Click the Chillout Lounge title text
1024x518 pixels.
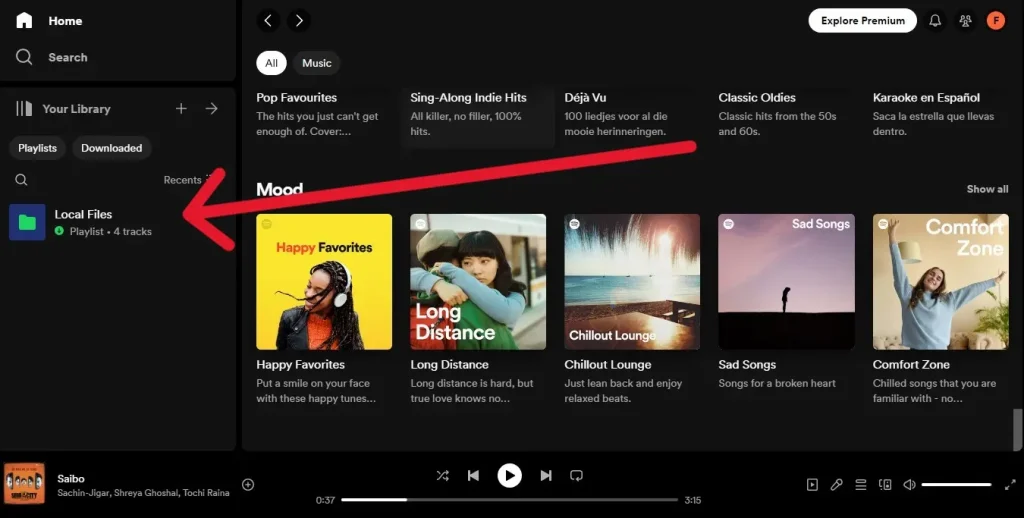point(607,364)
